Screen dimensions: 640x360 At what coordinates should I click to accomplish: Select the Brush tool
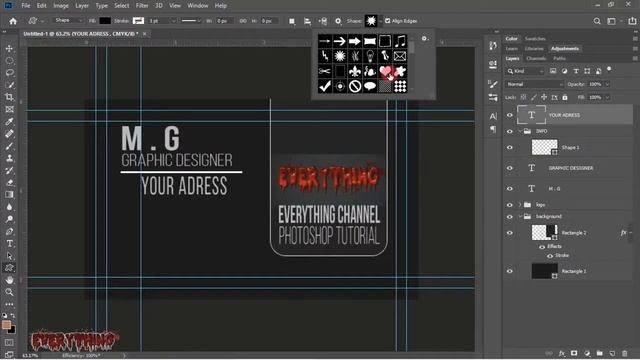pyautogui.click(x=9, y=146)
